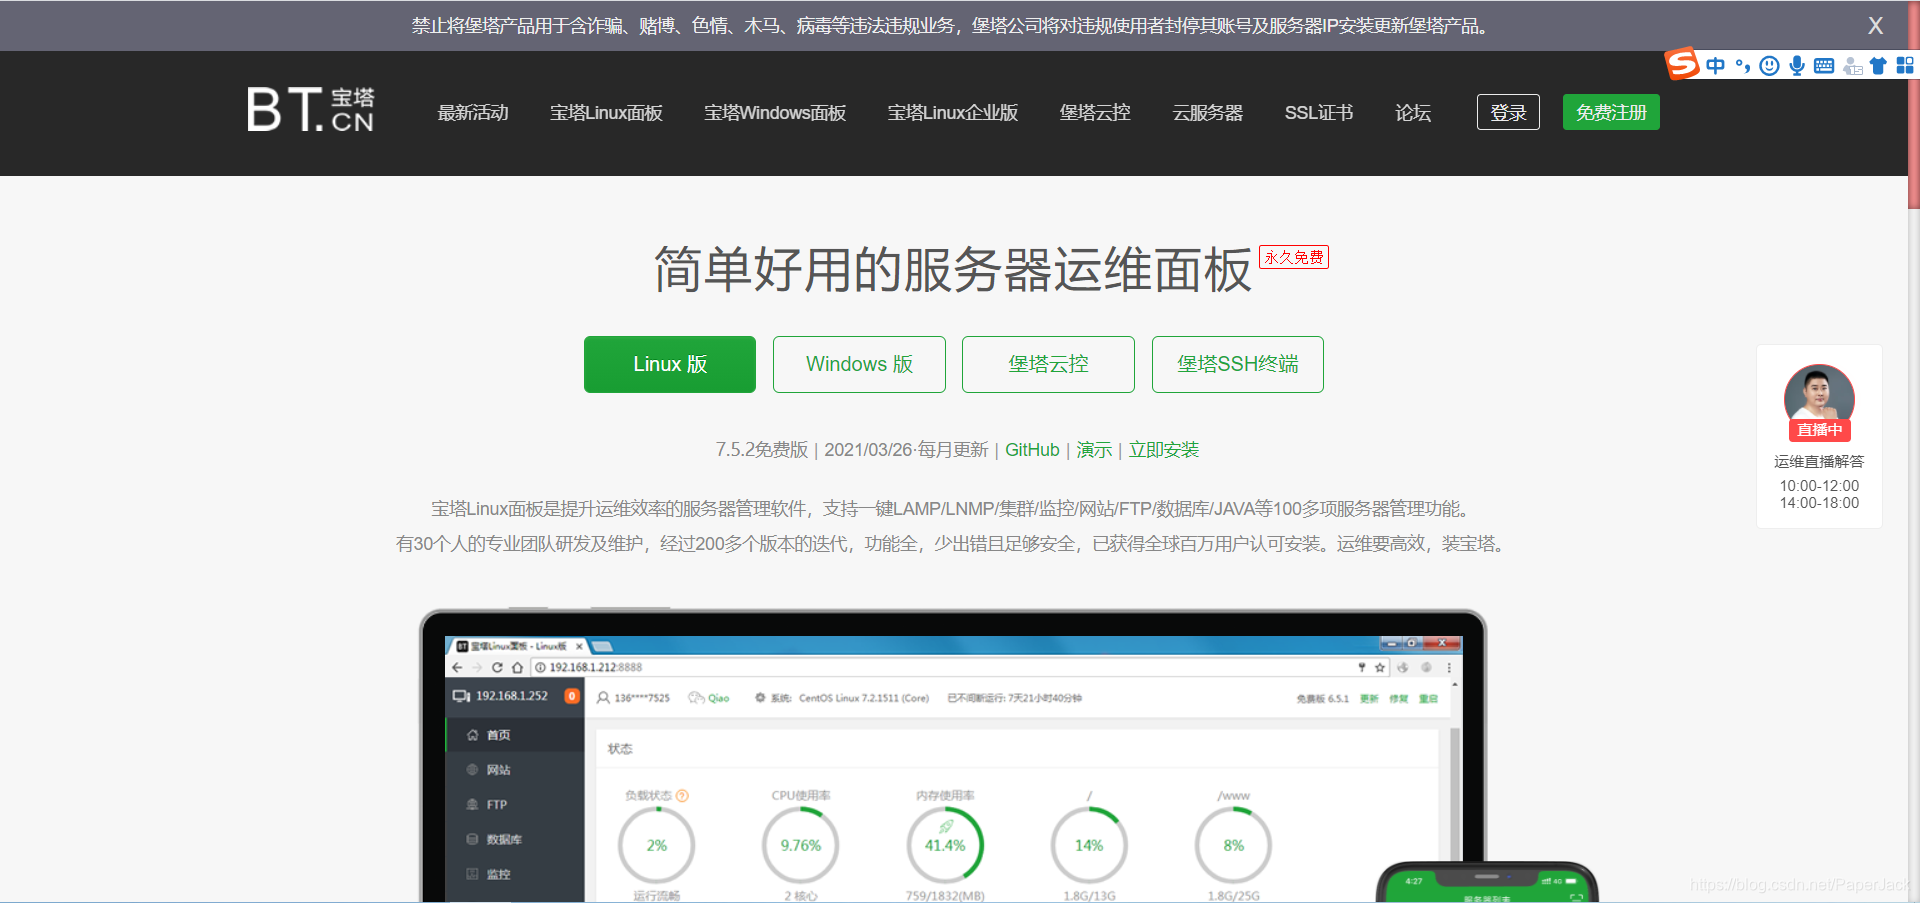Viewport: 1920px width, 903px height.
Task: Open the 最新活动 menu item
Action: 473,113
